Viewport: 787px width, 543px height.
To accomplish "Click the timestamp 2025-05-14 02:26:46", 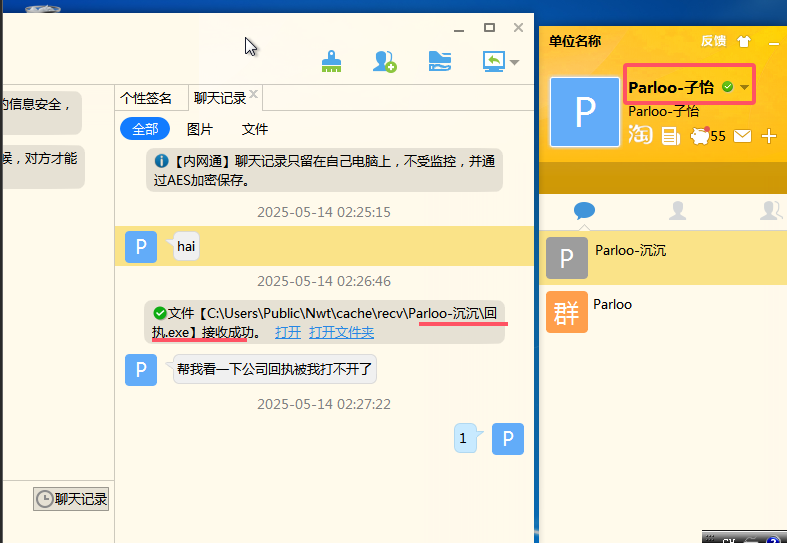I will [x=324, y=281].
